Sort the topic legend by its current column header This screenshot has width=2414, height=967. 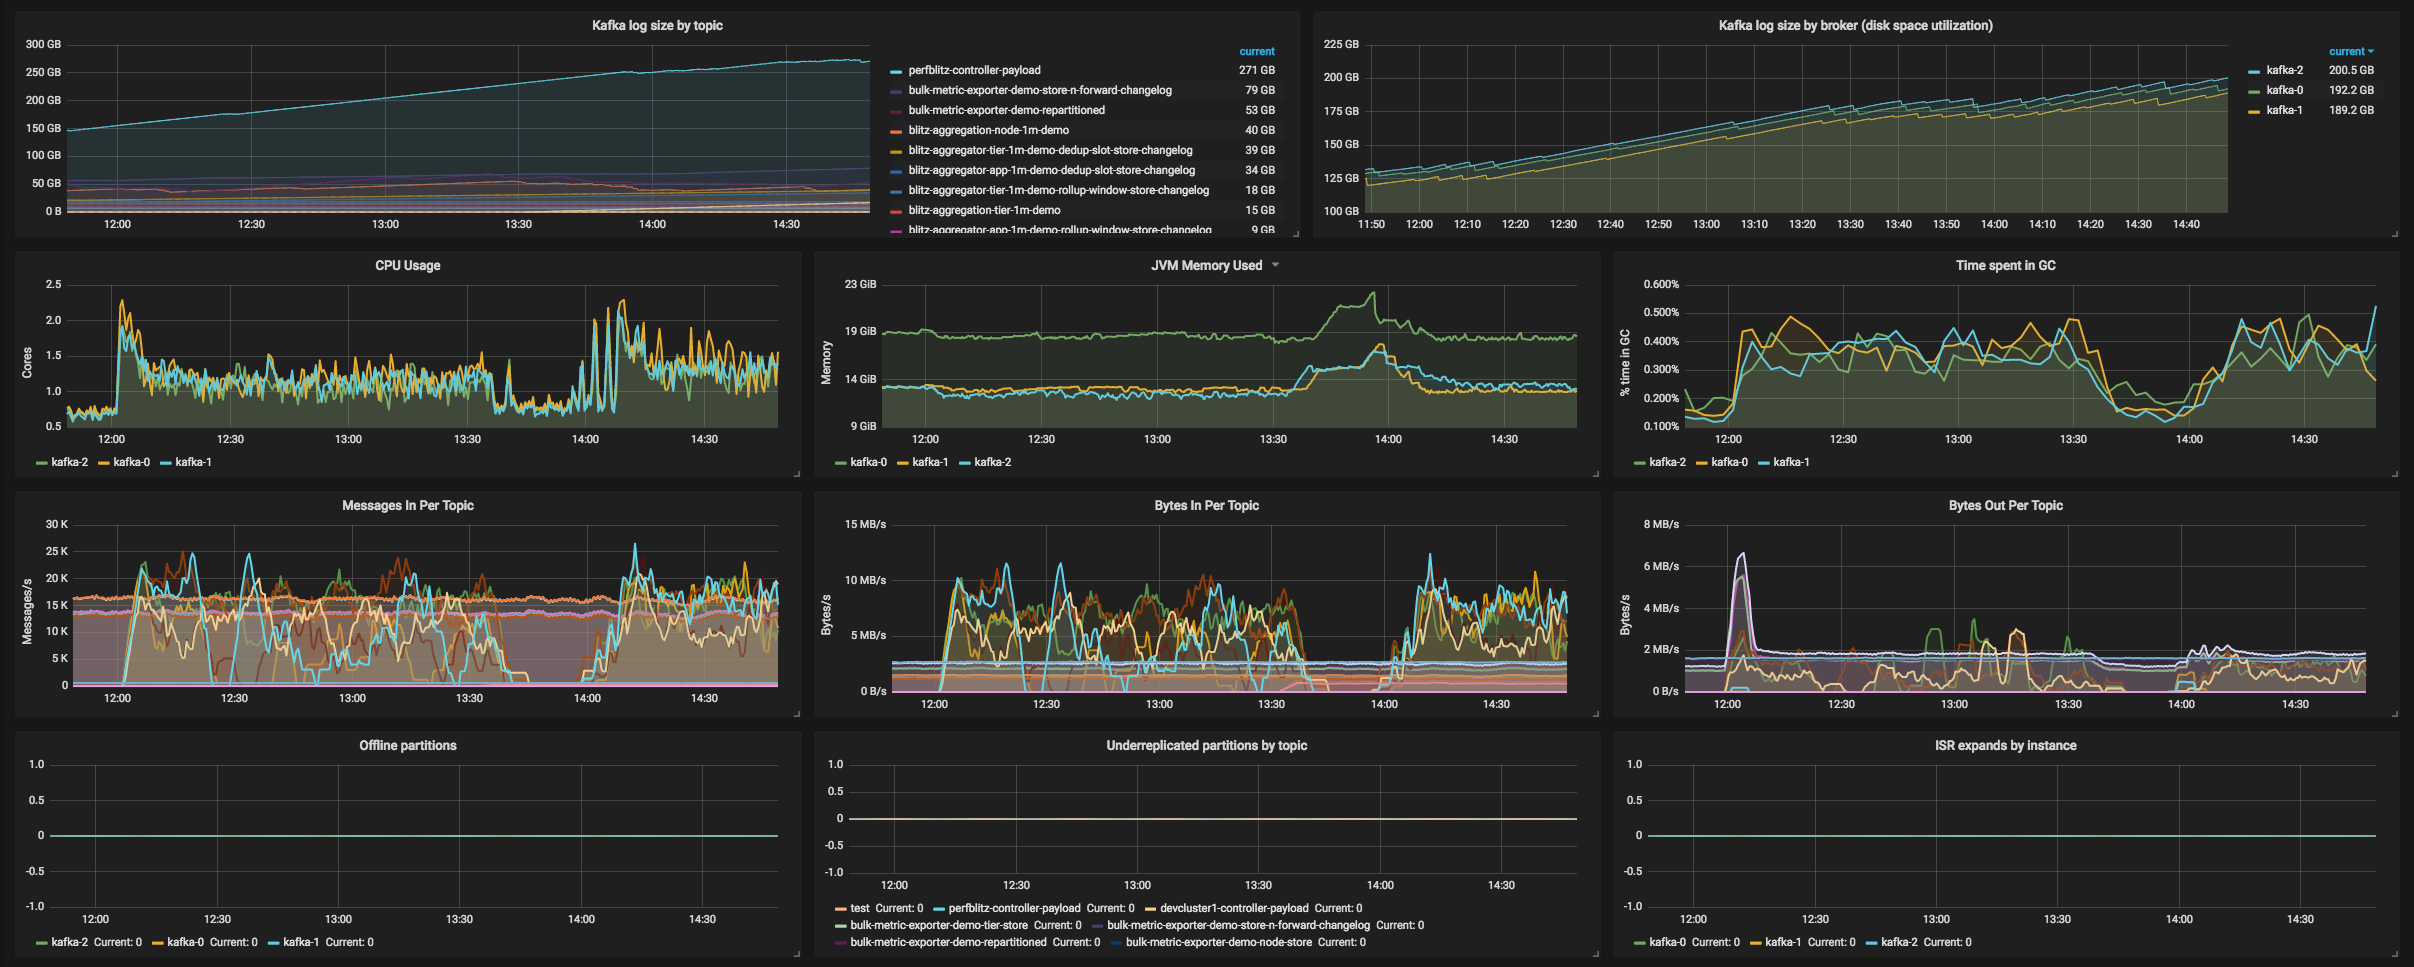coord(1257,51)
